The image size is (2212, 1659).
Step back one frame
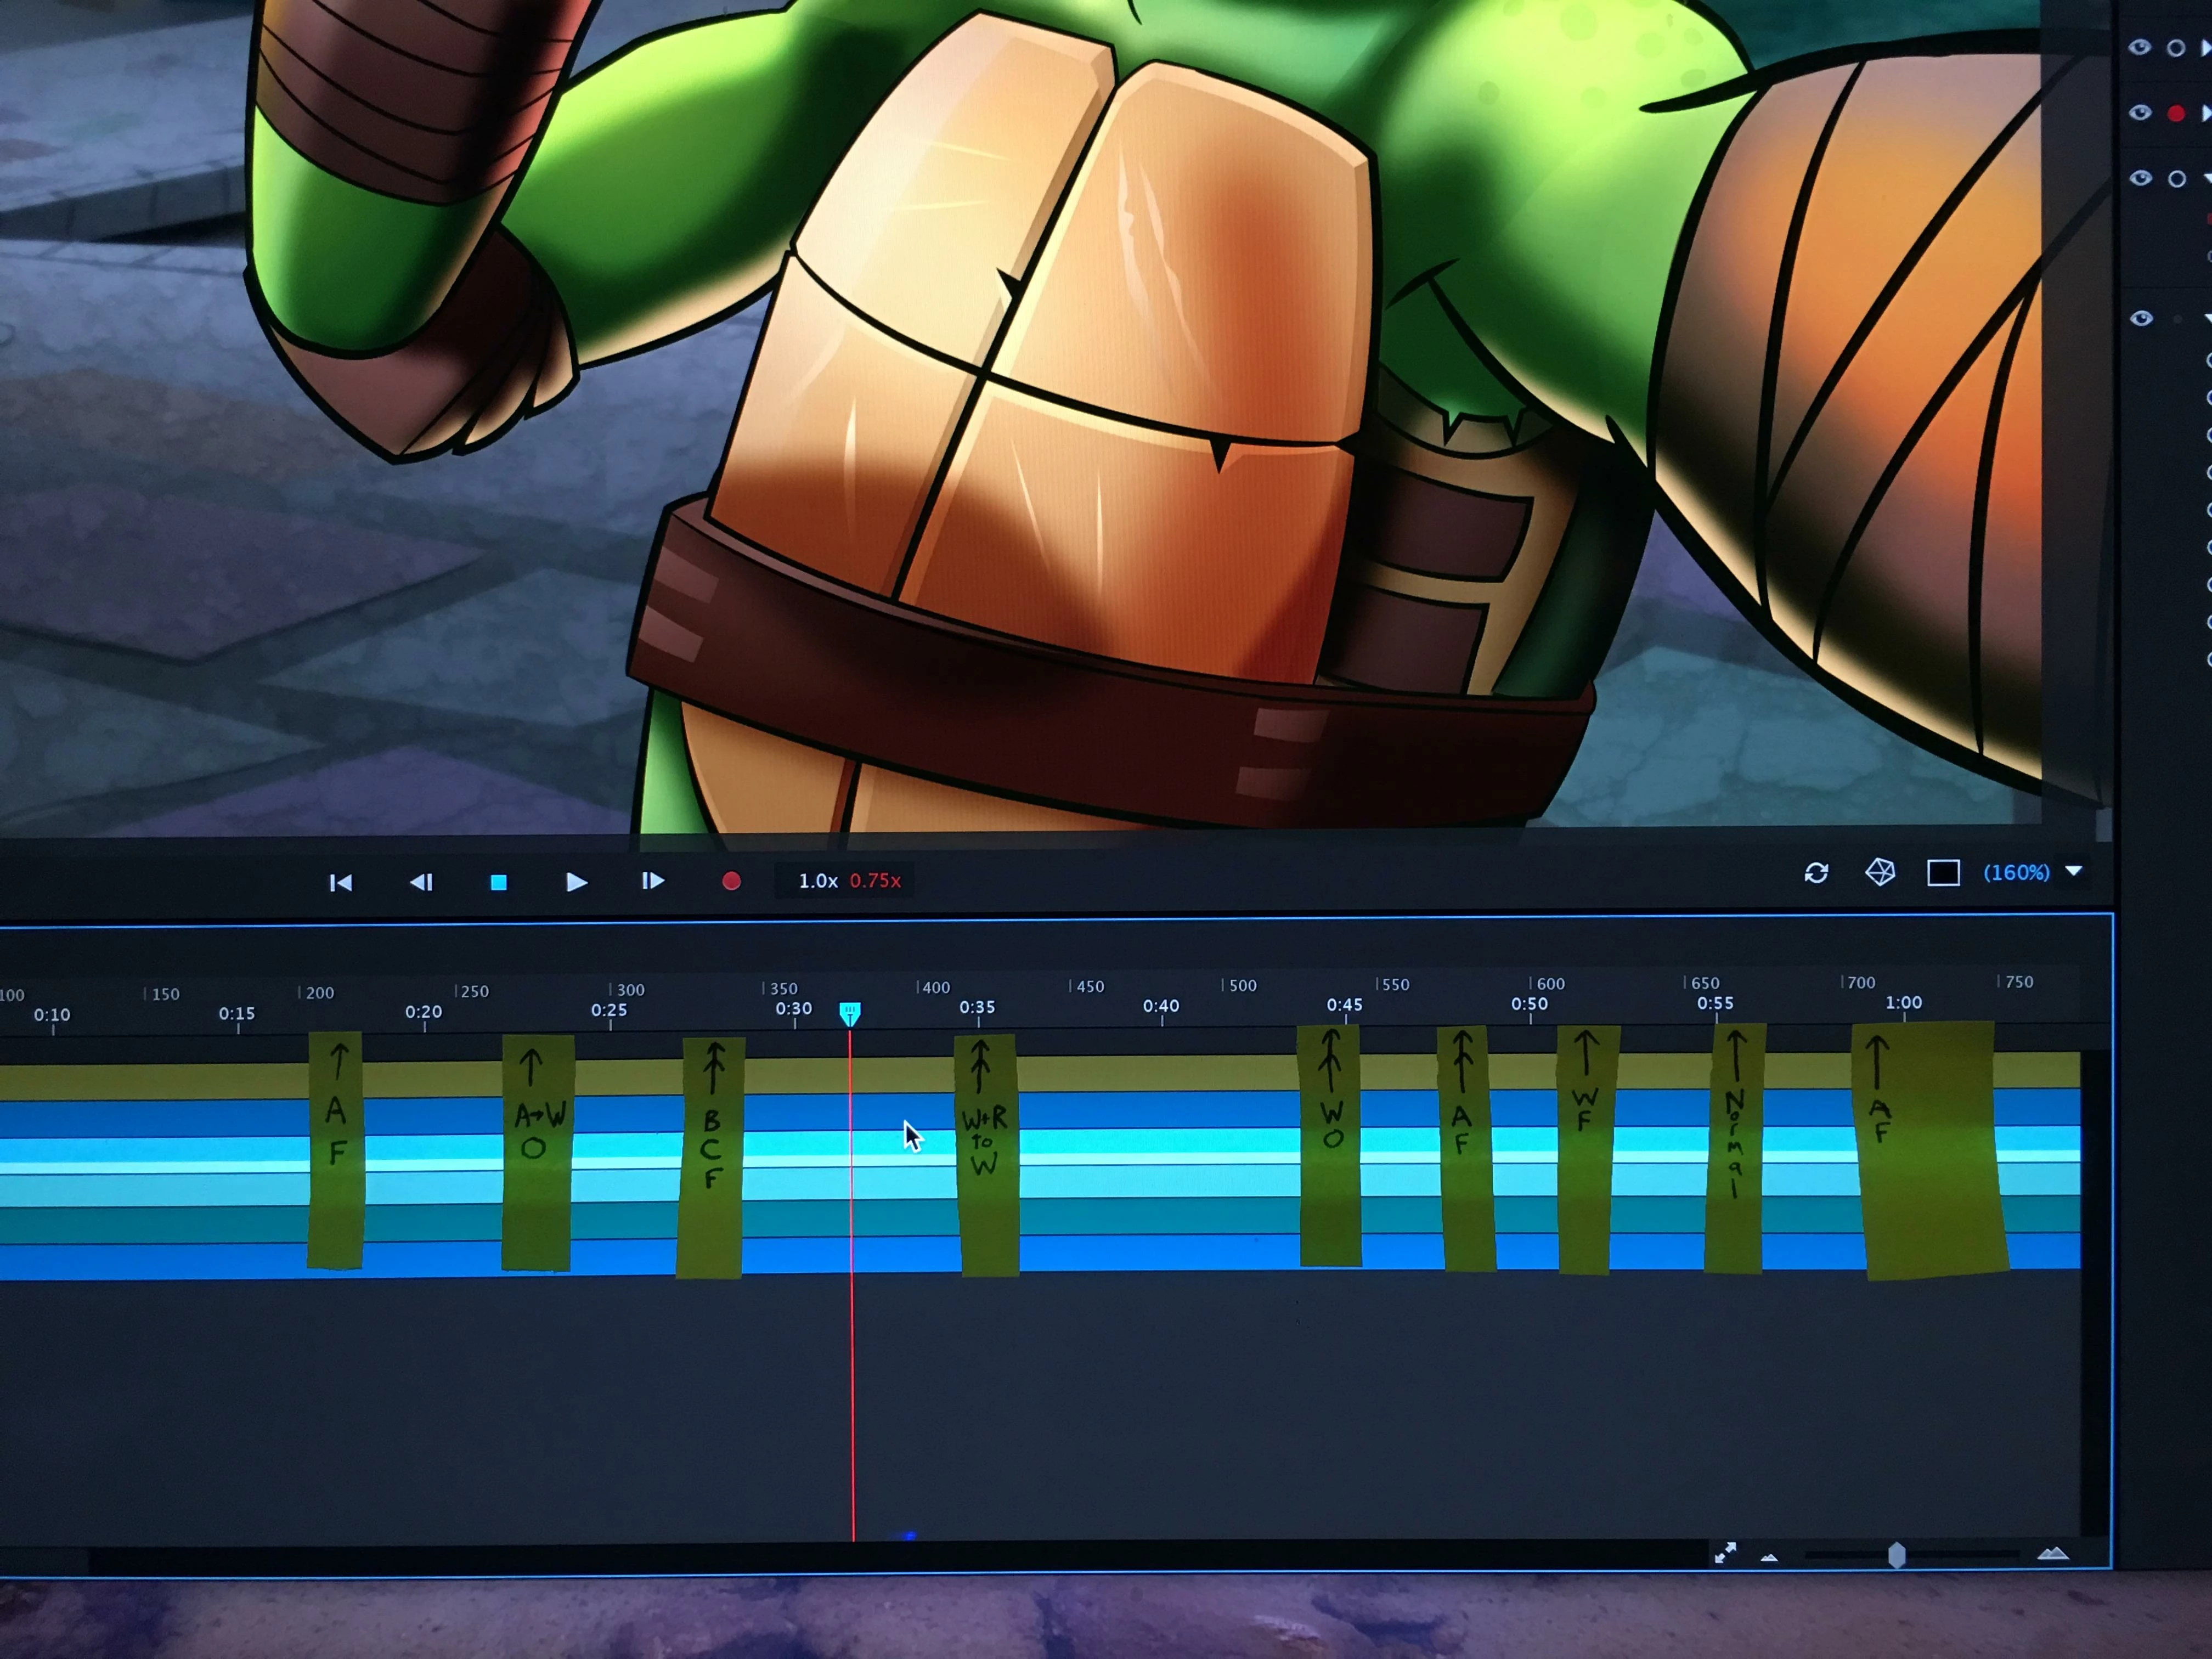coord(421,882)
